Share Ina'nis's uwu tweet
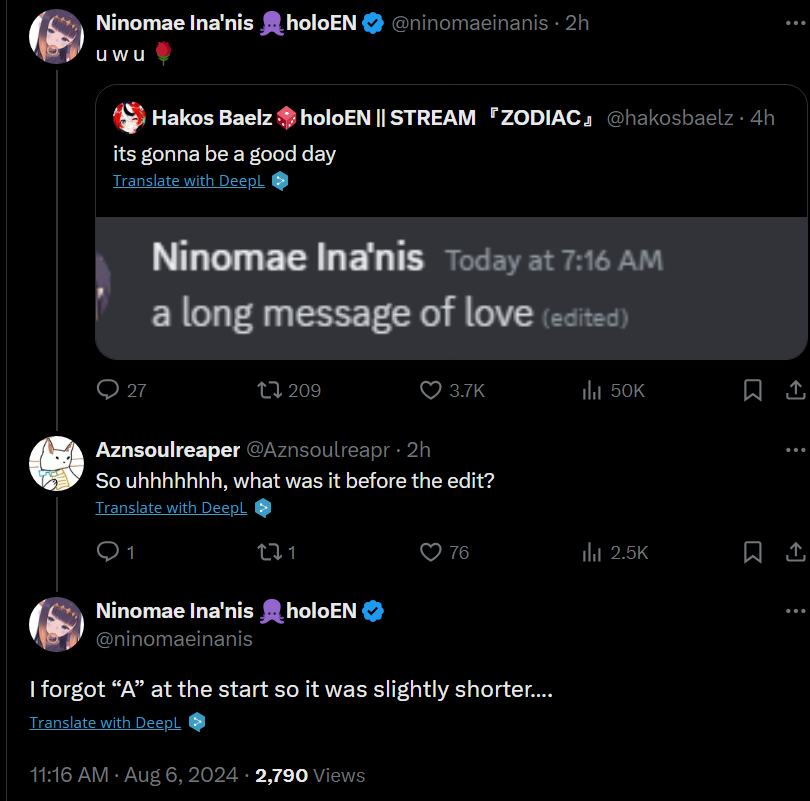The width and height of the screenshot is (810, 801). pos(796,390)
